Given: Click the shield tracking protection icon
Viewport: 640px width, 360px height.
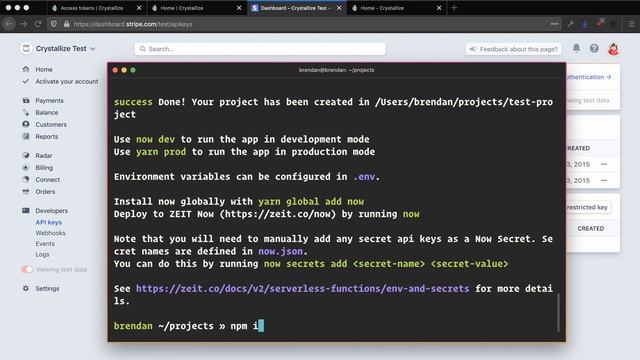Looking at the screenshot, I should click(54, 24).
